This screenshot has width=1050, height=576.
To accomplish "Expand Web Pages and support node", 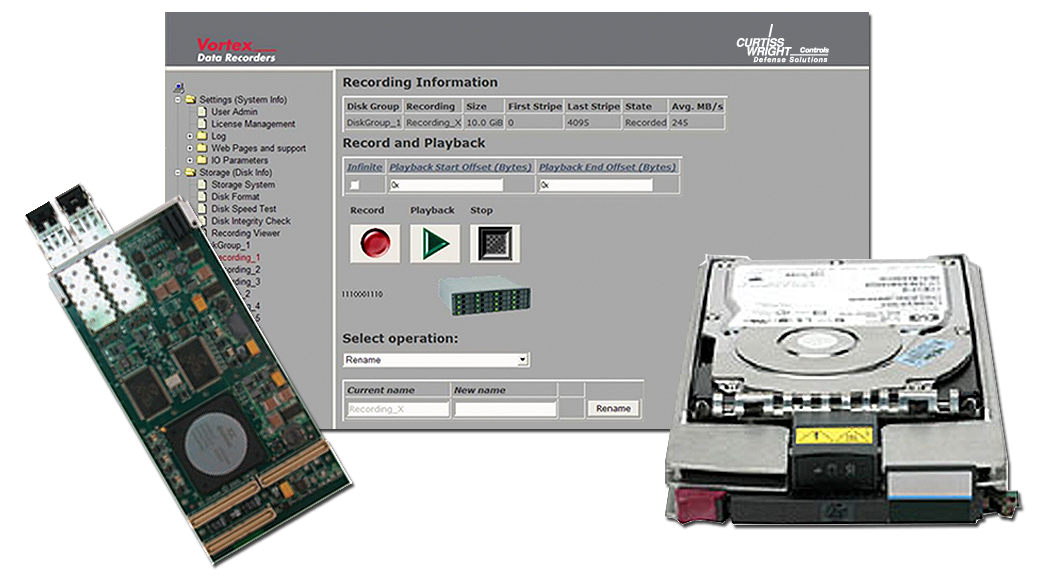I will pos(190,148).
